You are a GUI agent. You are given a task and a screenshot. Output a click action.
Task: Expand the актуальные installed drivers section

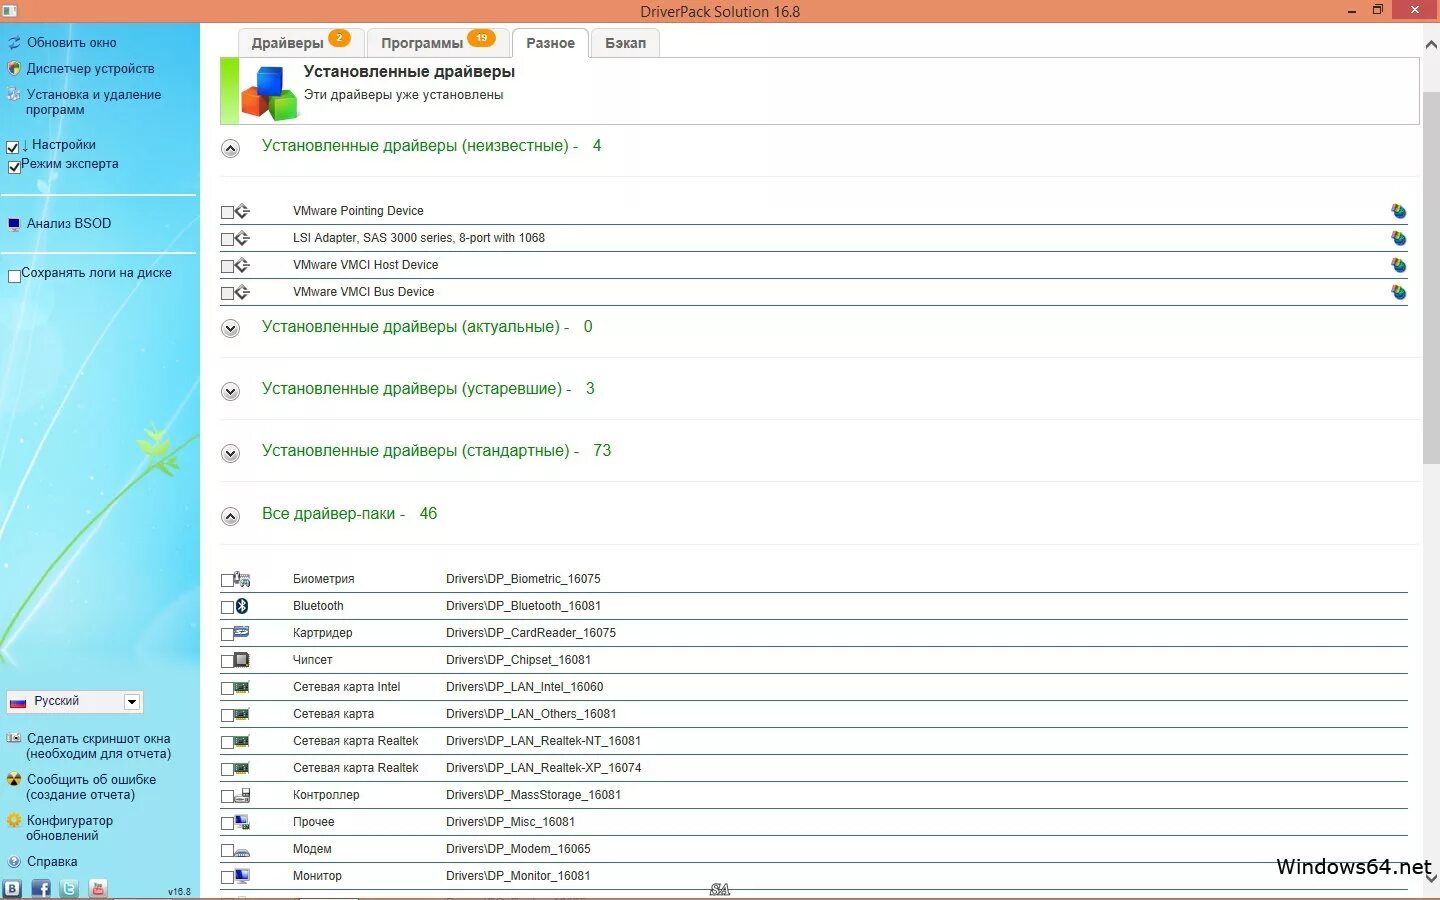click(230, 328)
